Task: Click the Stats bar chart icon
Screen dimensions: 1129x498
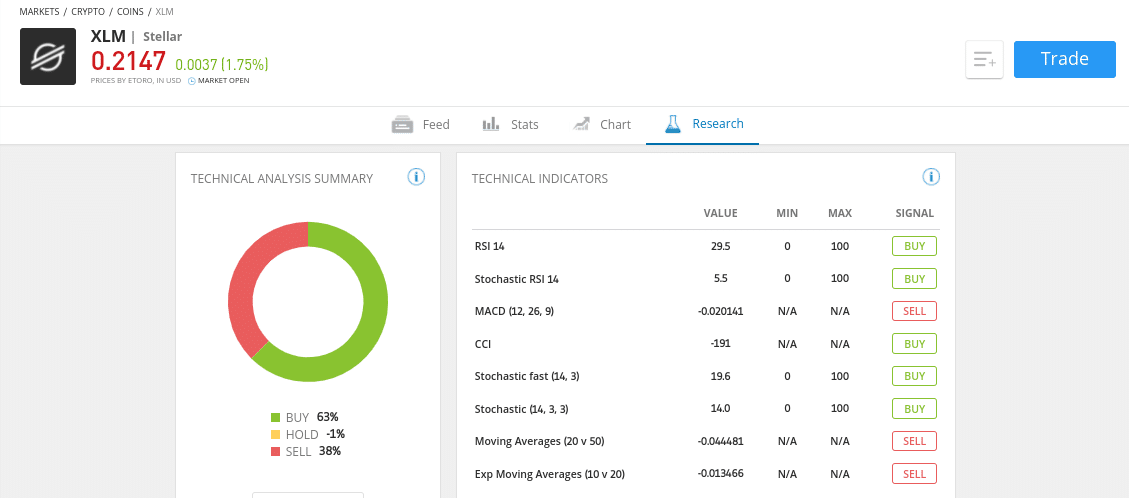Action: [x=491, y=124]
